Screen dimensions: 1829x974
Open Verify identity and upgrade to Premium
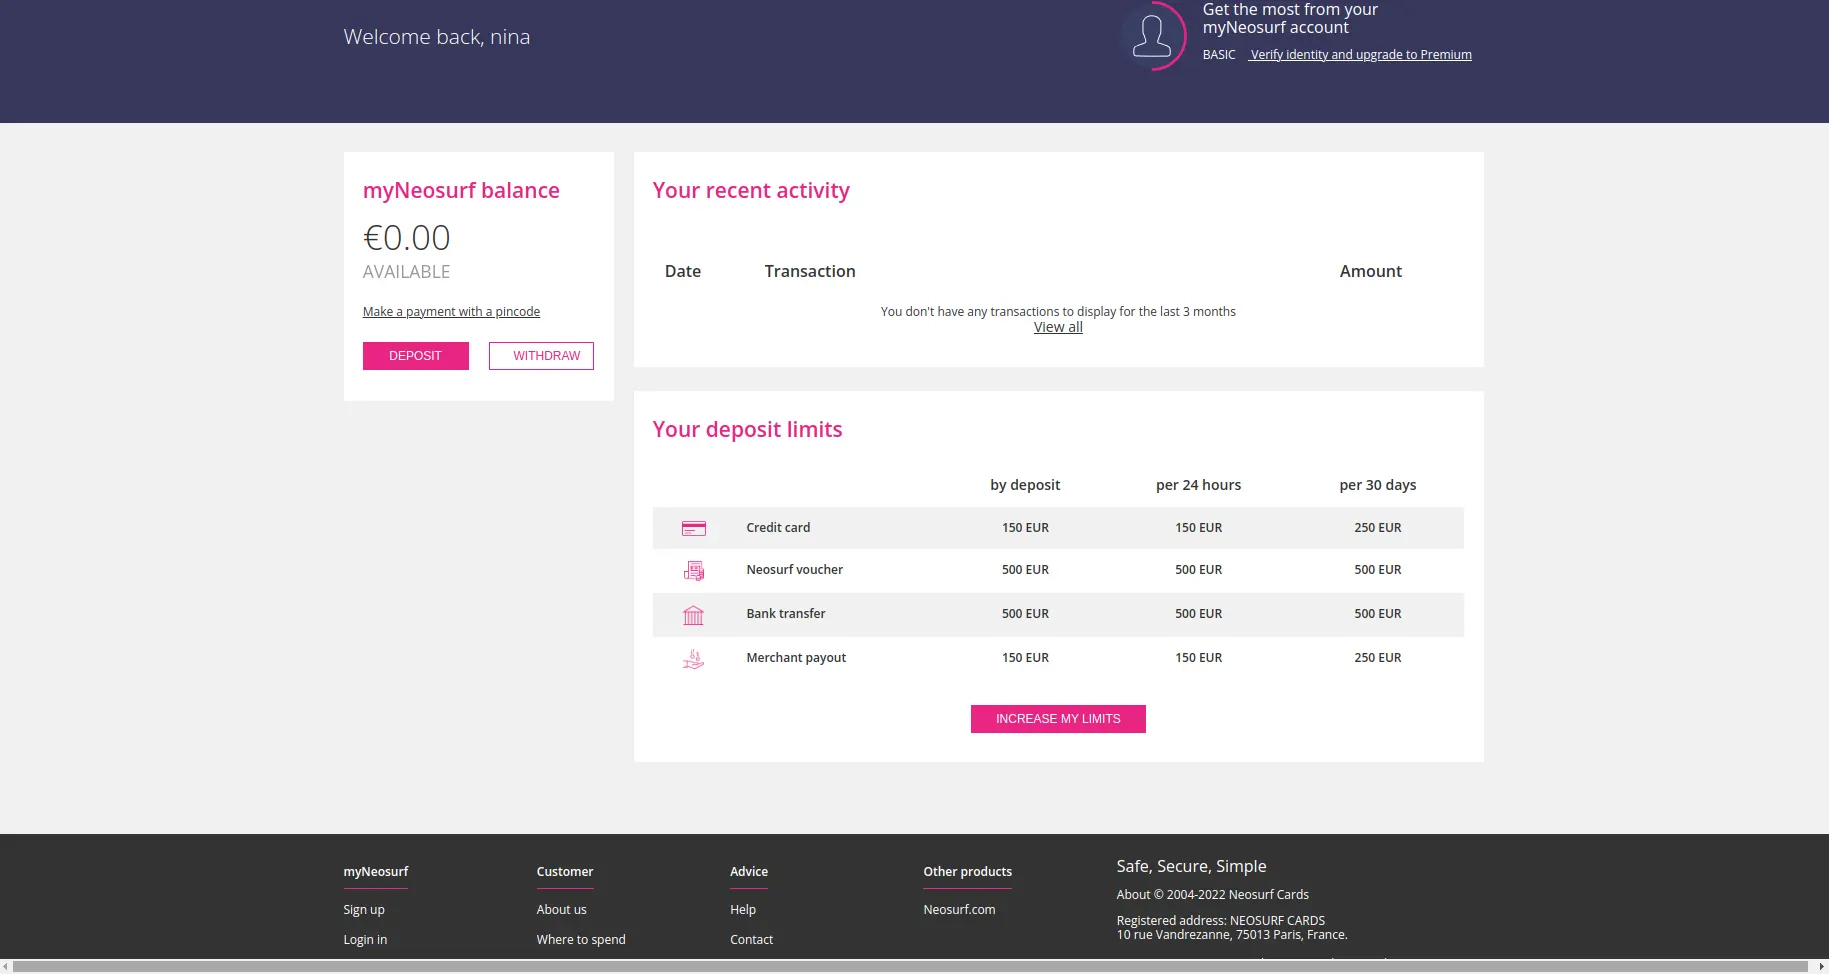tap(1360, 54)
